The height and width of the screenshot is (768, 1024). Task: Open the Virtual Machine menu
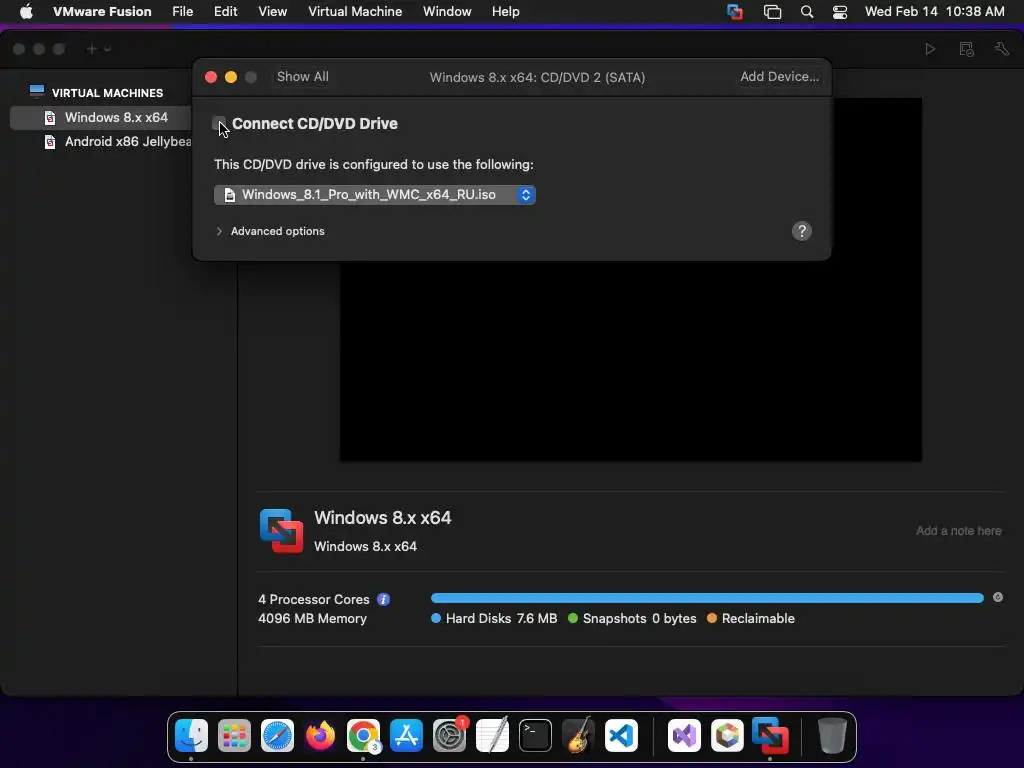[x=355, y=12]
